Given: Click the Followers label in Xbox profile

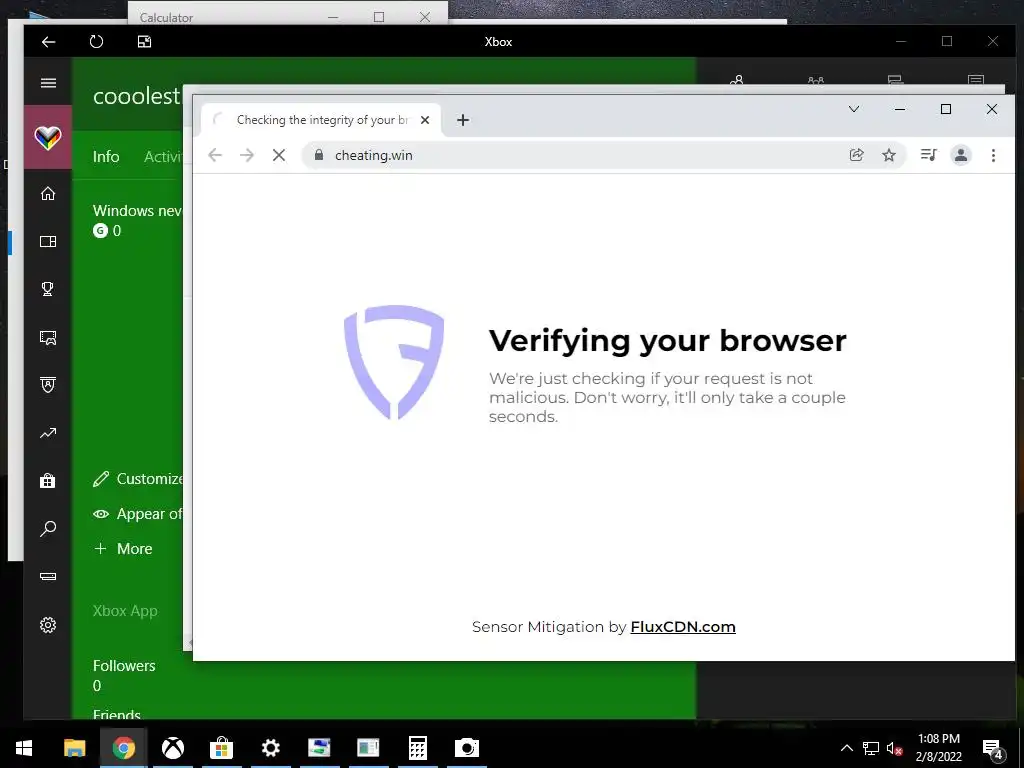Looking at the screenshot, I should pyautogui.click(x=124, y=665).
